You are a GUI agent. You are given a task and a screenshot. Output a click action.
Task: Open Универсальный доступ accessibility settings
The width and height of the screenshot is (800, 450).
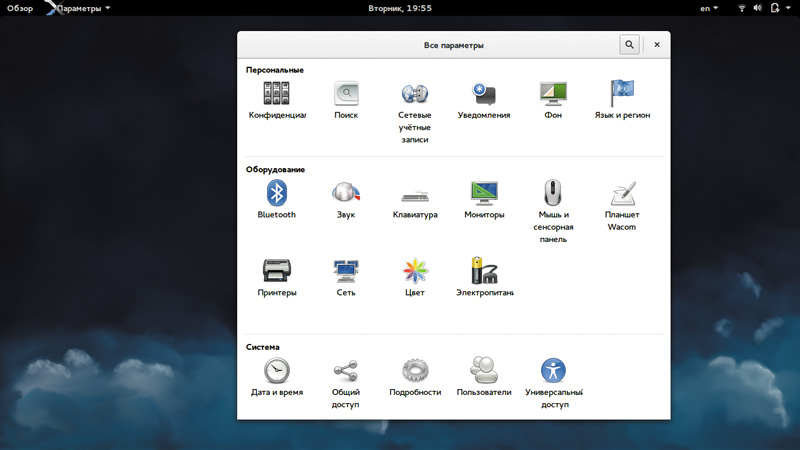(554, 384)
